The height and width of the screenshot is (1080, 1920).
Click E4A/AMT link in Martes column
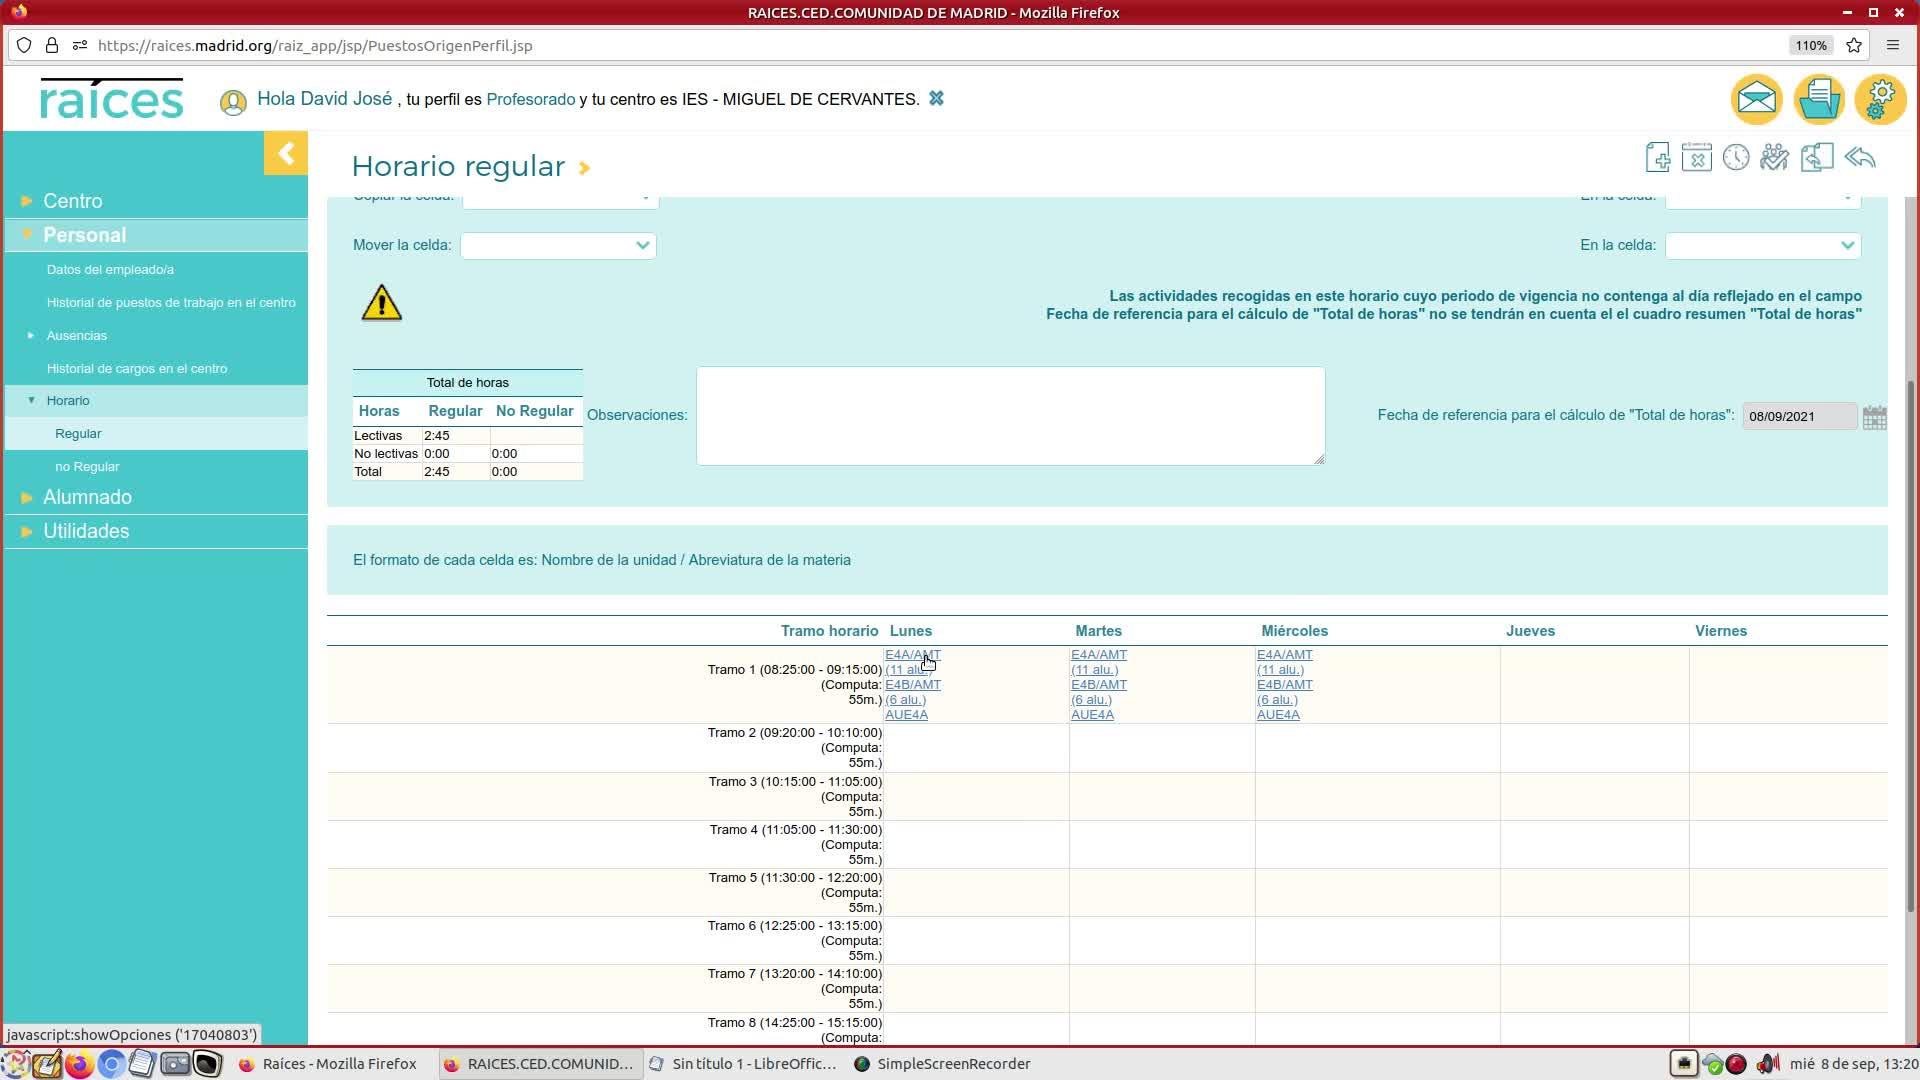pyautogui.click(x=1098, y=655)
